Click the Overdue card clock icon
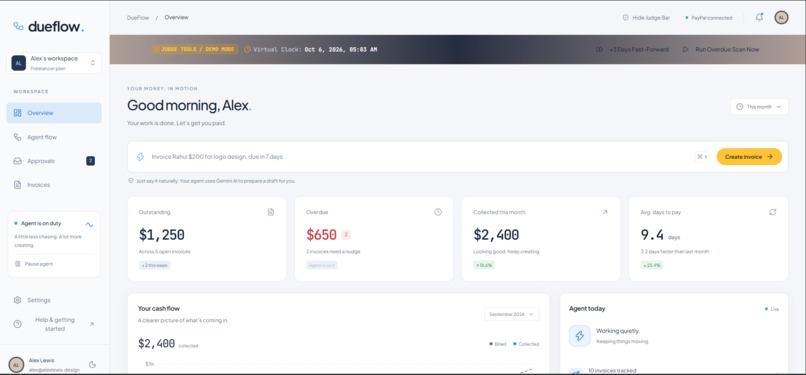 pyautogui.click(x=438, y=212)
